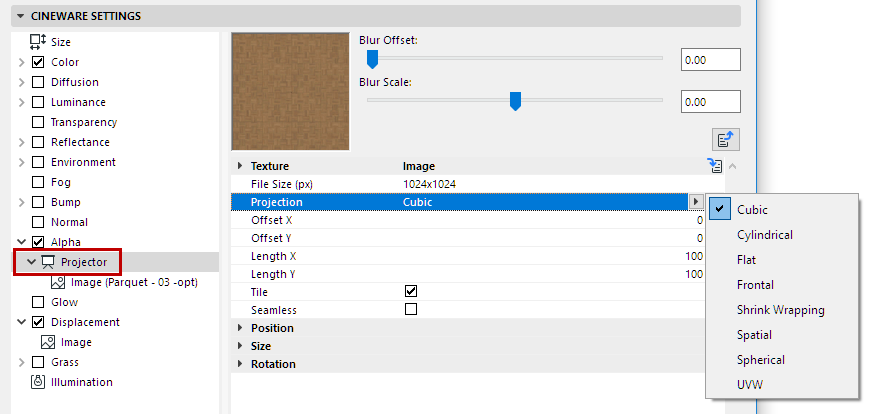This screenshot has height=414, width=869.
Task: Expand the Rotation section
Action: coord(240,364)
